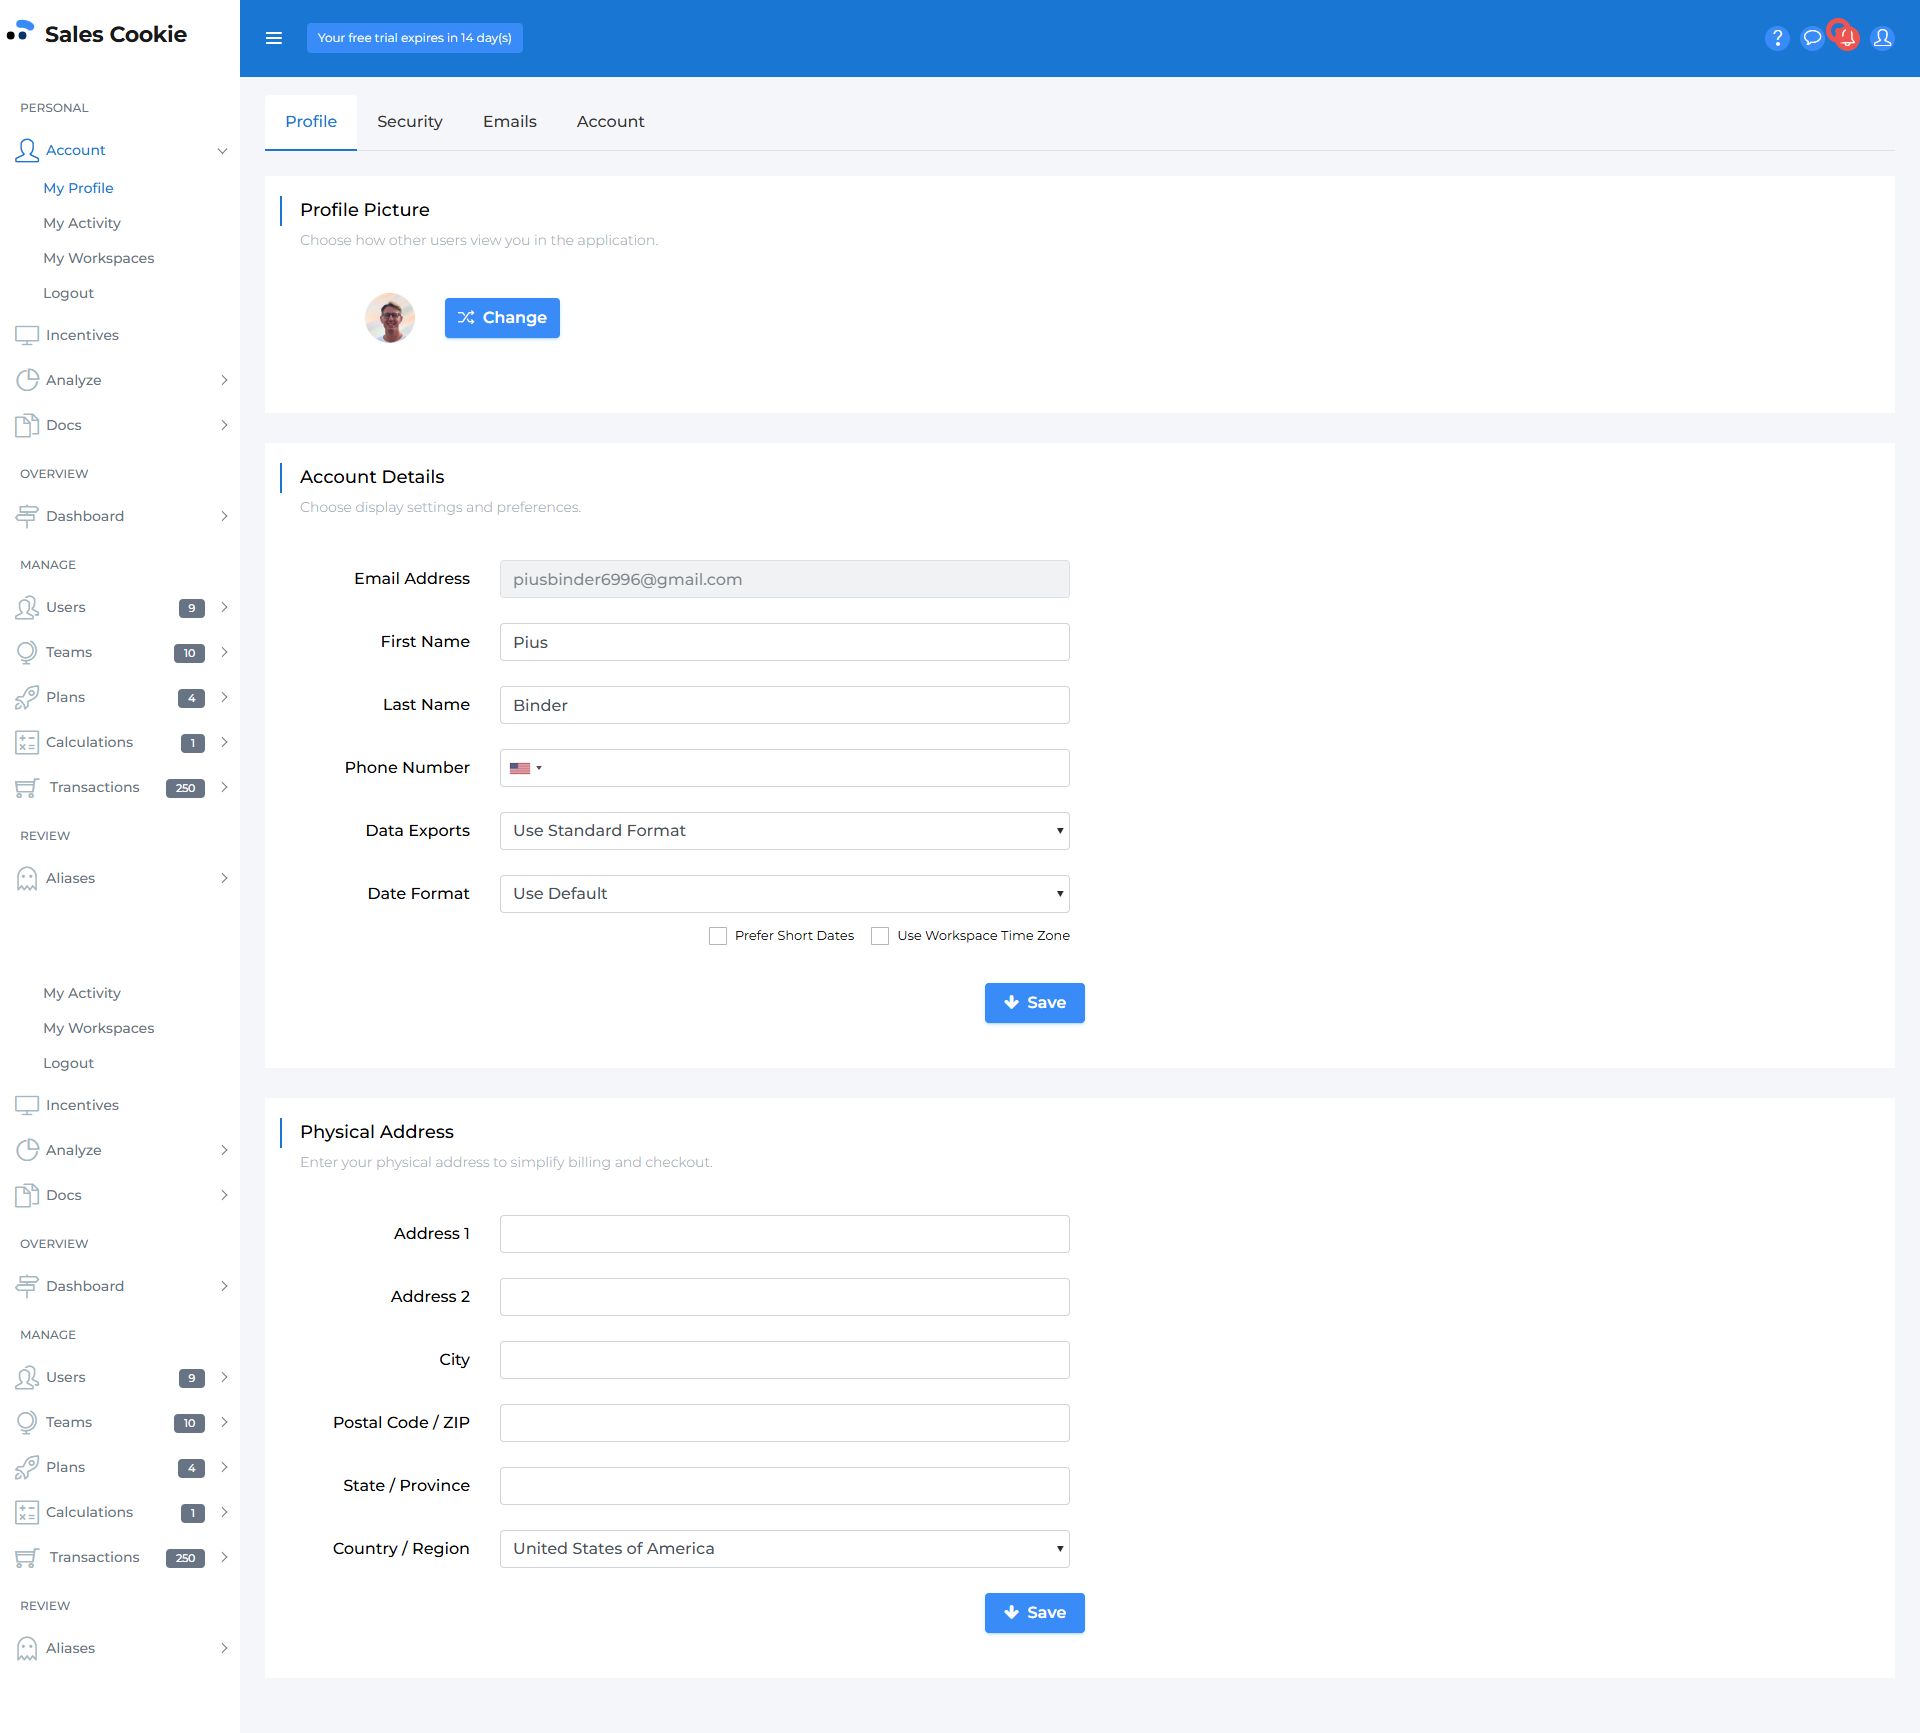Open the Data Exports dropdown
Image resolution: width=1920 pixels, height=1733 pixels.
pyautogui.click(x=784, y=831)
